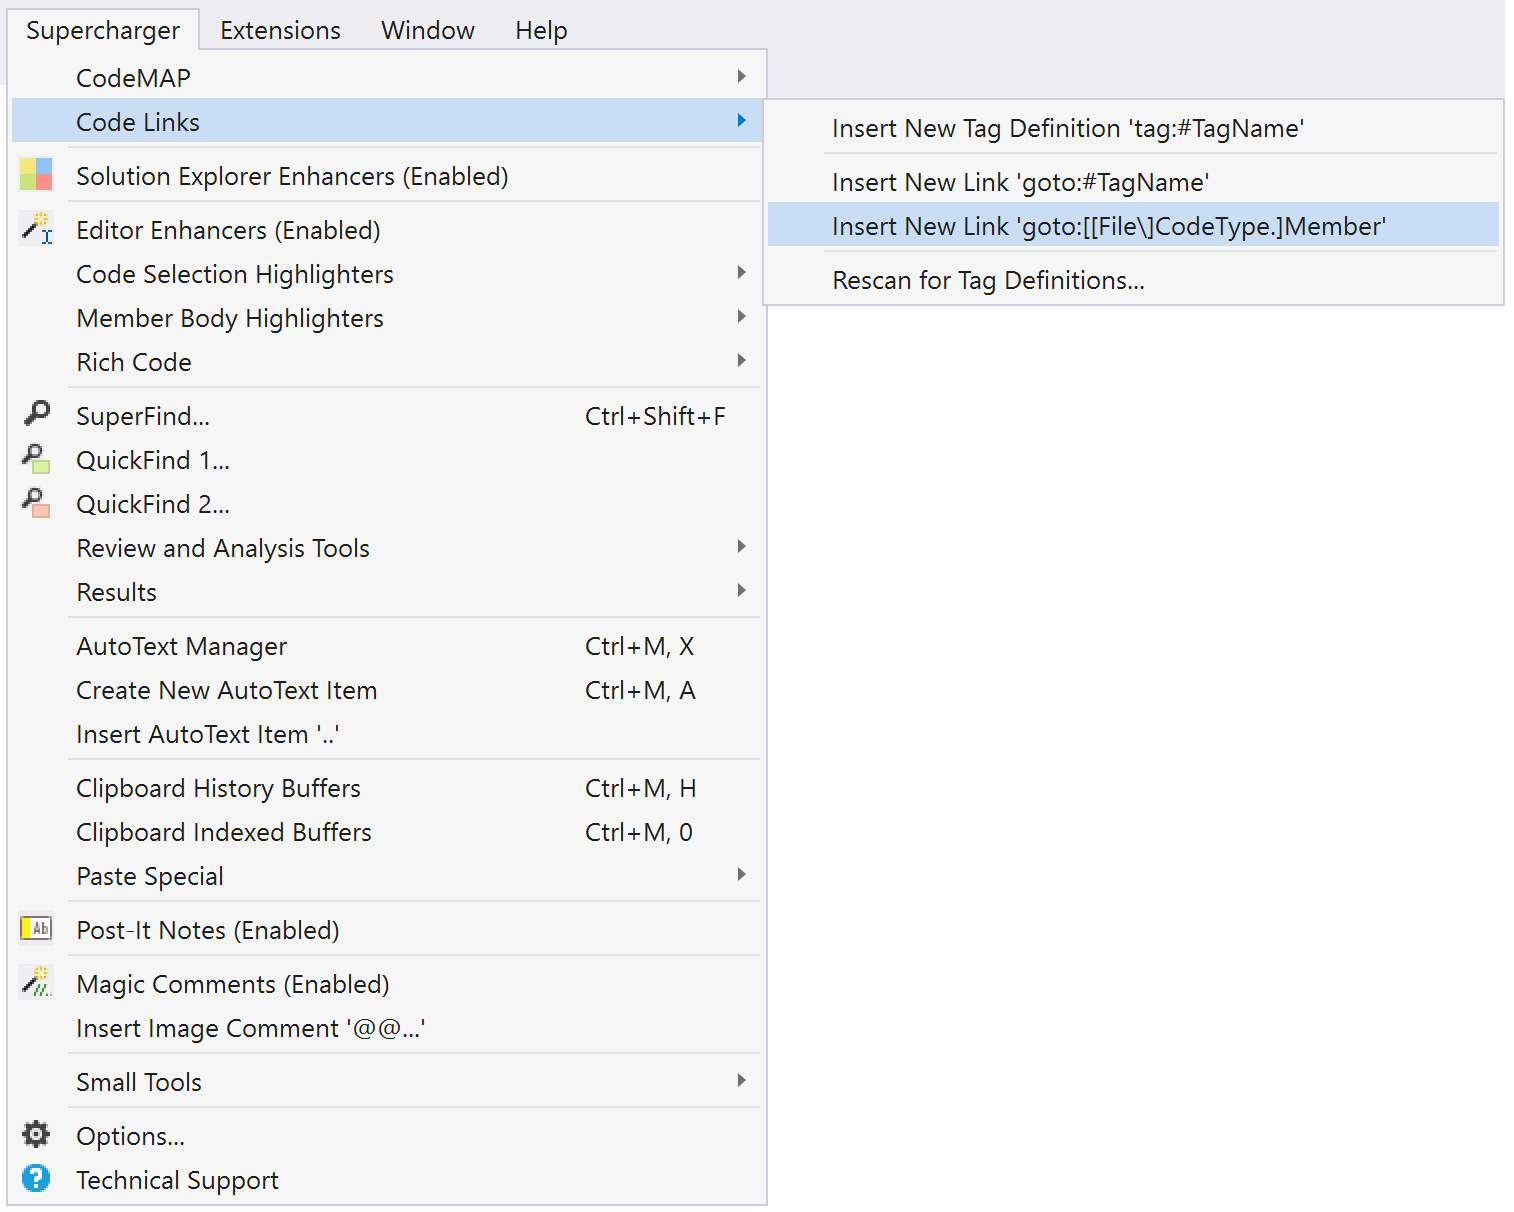Click the Options gear icon
This screenshot has height=1212, width=1514.
(36, 1134)
